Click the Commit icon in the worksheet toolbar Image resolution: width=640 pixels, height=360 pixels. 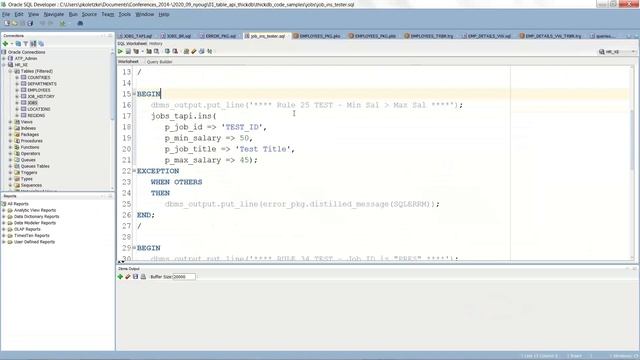tap(167, 51)
